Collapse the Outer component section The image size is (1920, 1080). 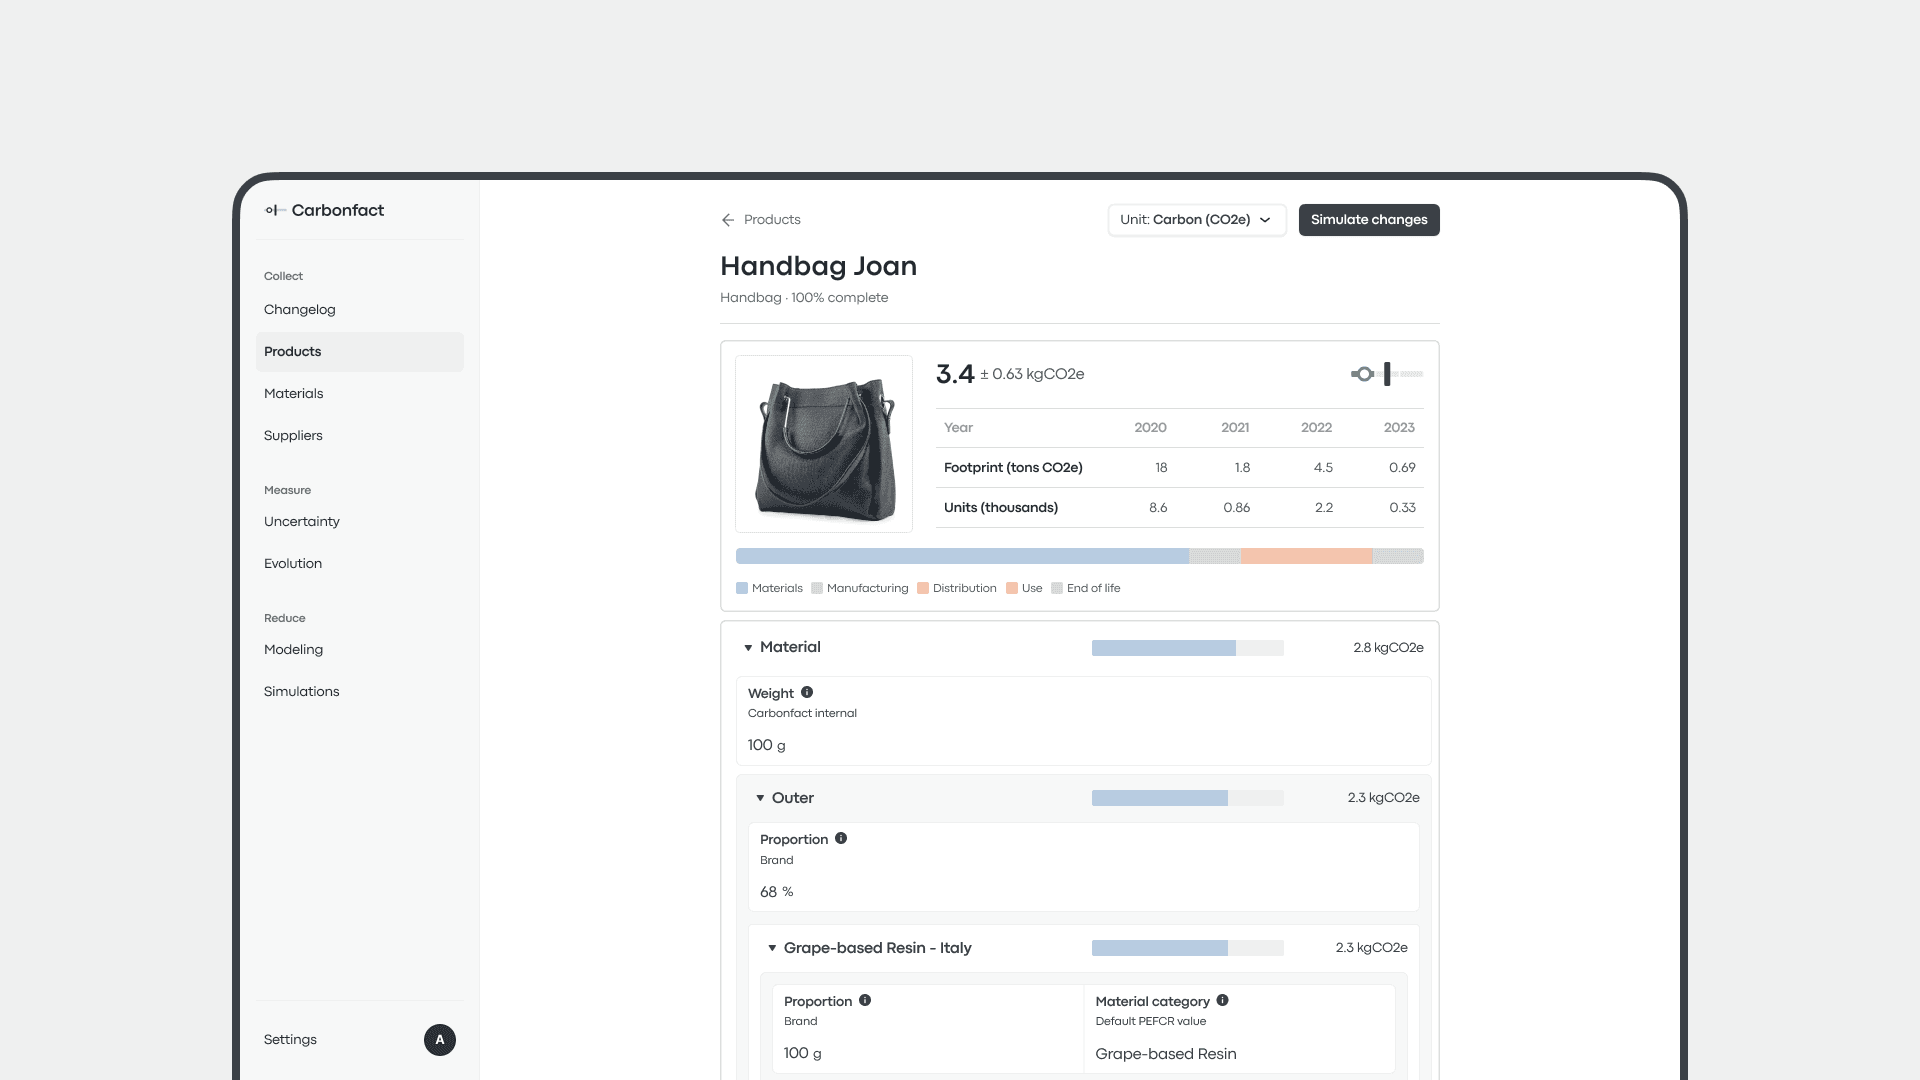tap(760, 798)
